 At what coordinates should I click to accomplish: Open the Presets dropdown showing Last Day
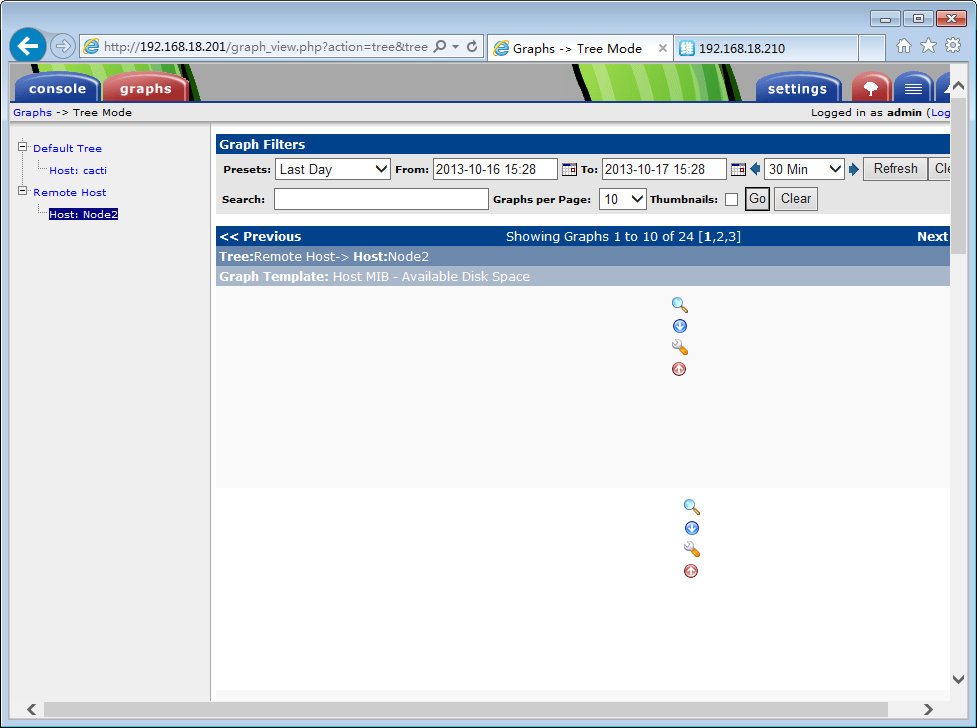tap(333, 169)
